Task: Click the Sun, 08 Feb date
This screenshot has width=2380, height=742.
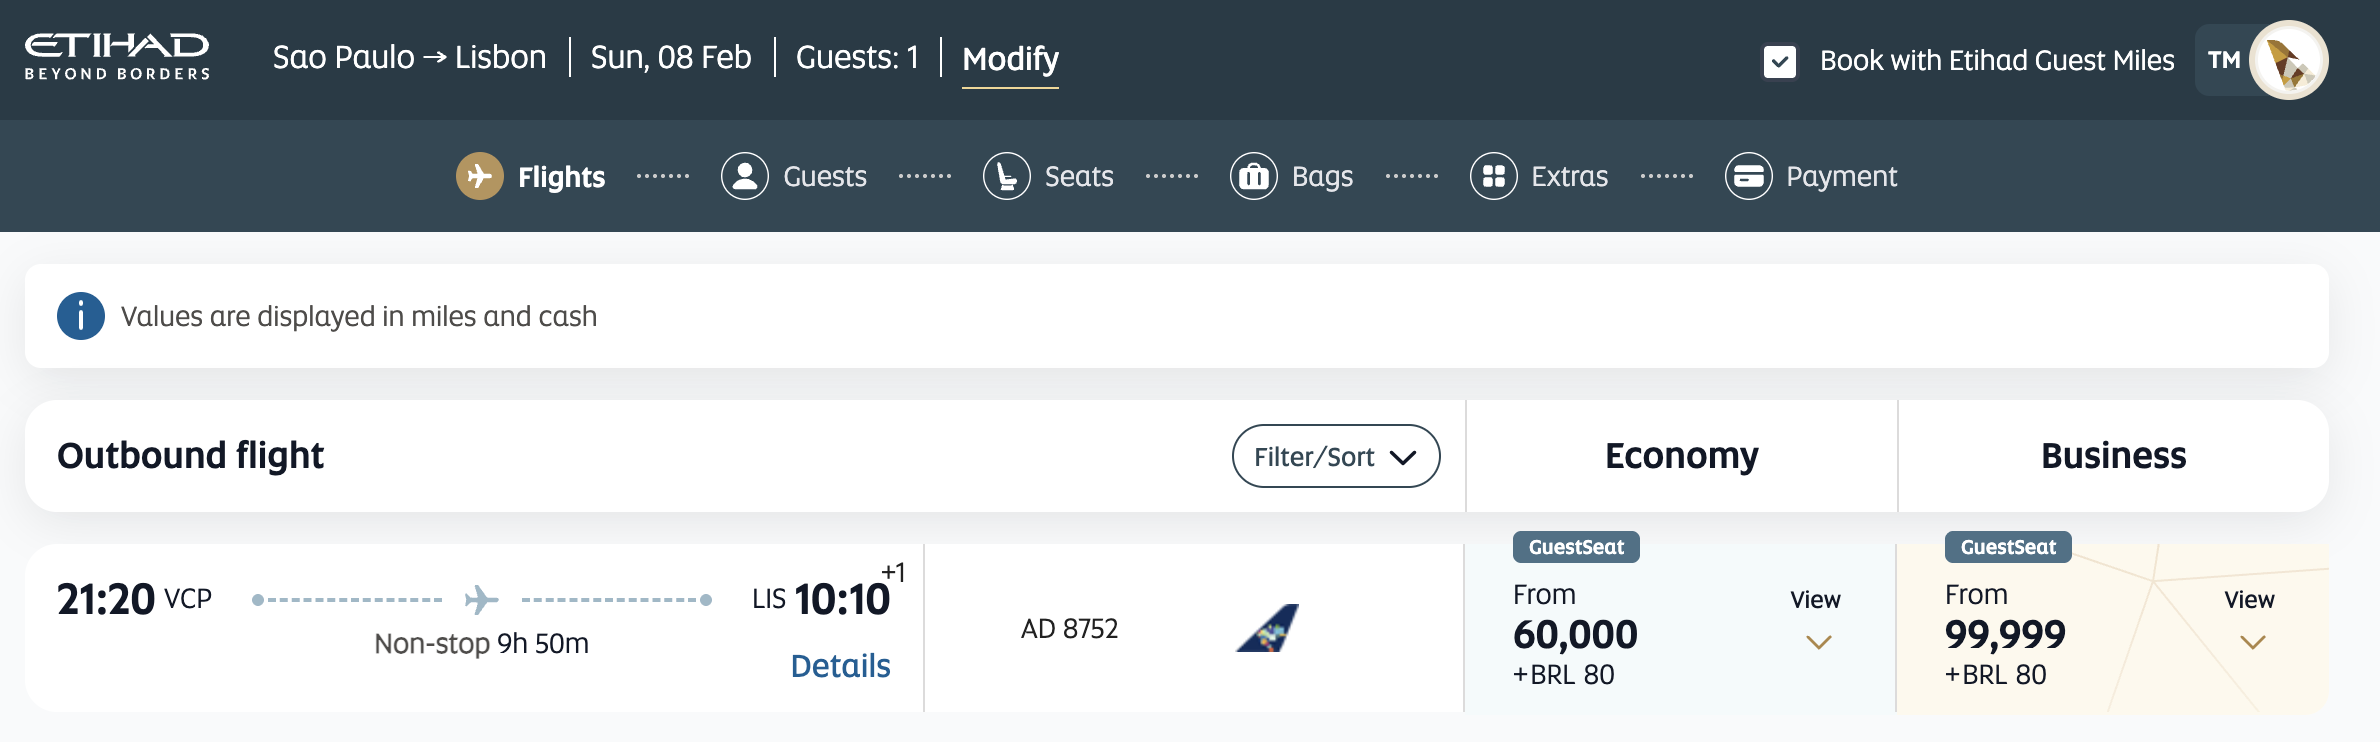Action: point(671,57)
